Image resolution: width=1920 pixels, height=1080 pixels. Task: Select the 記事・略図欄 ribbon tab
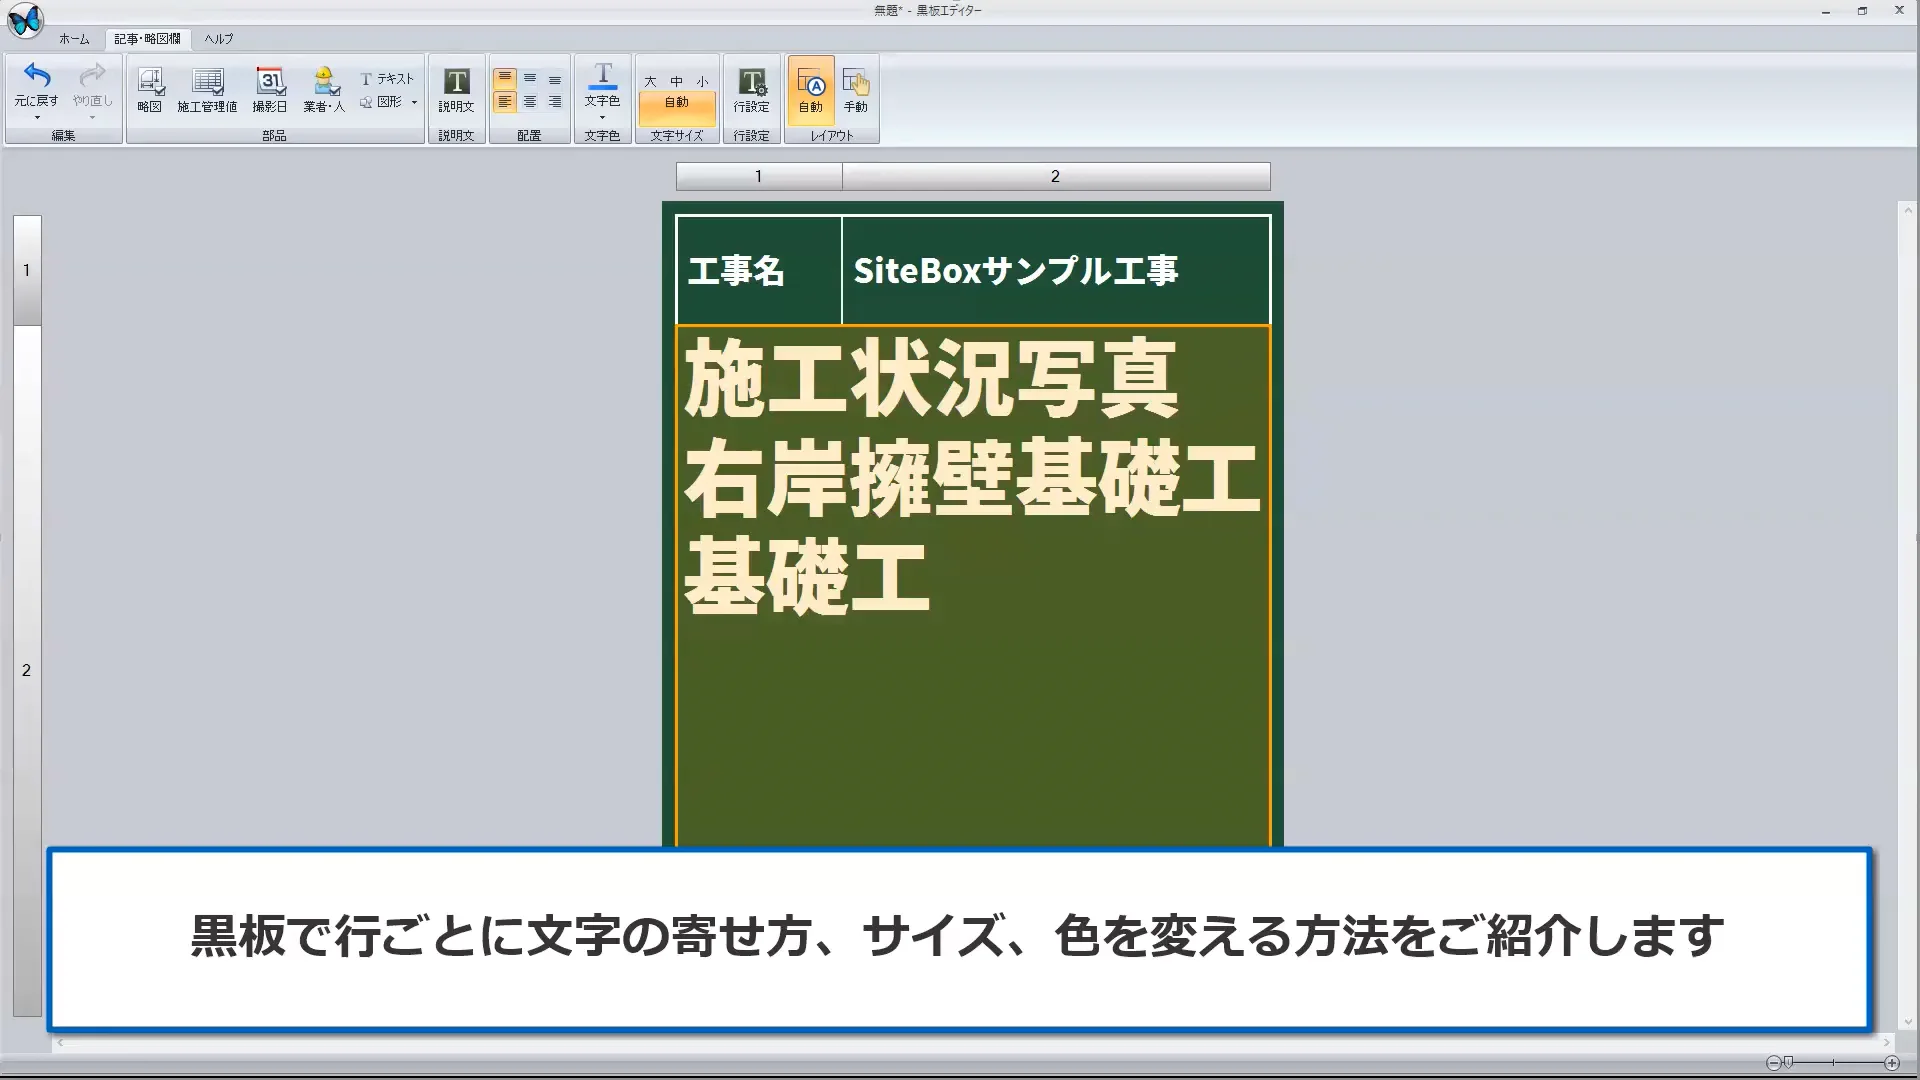coord(148,39)
